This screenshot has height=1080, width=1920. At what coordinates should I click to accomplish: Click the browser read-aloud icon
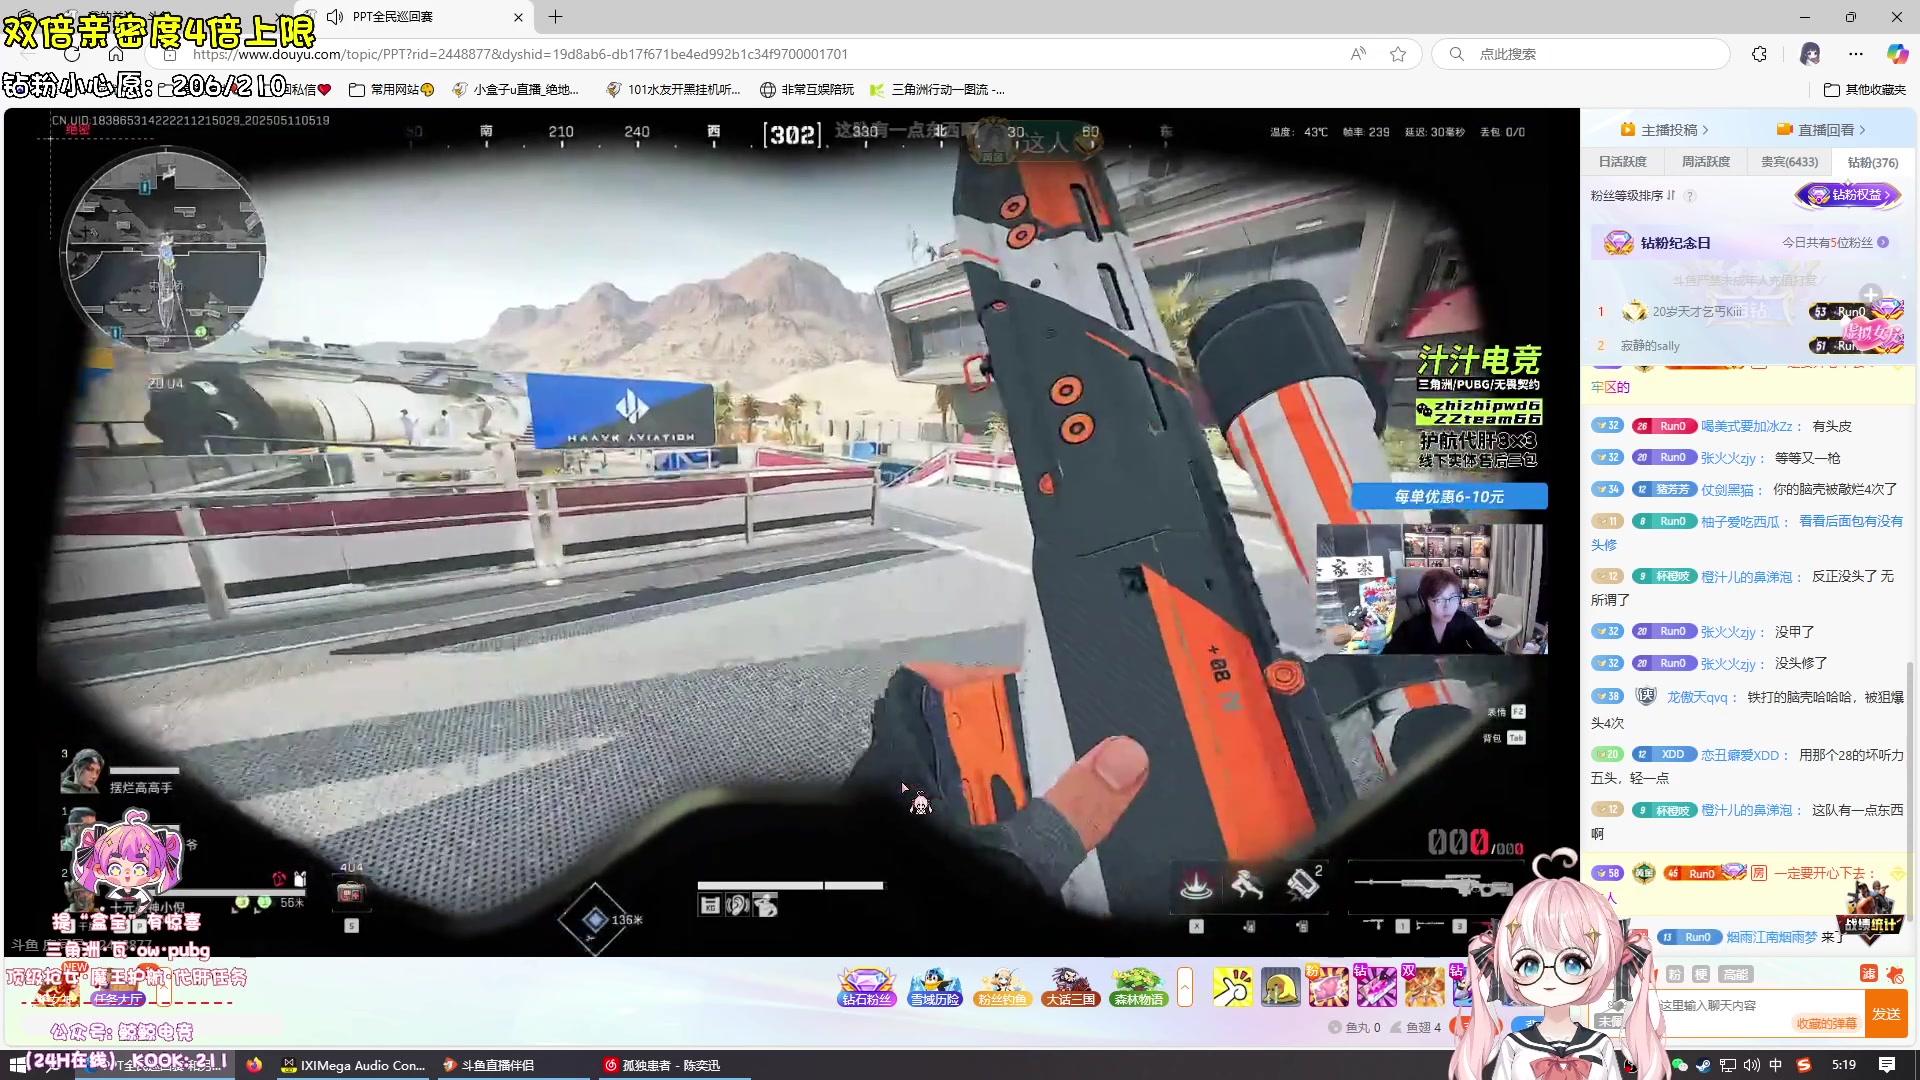click(x=1358, y=54)
